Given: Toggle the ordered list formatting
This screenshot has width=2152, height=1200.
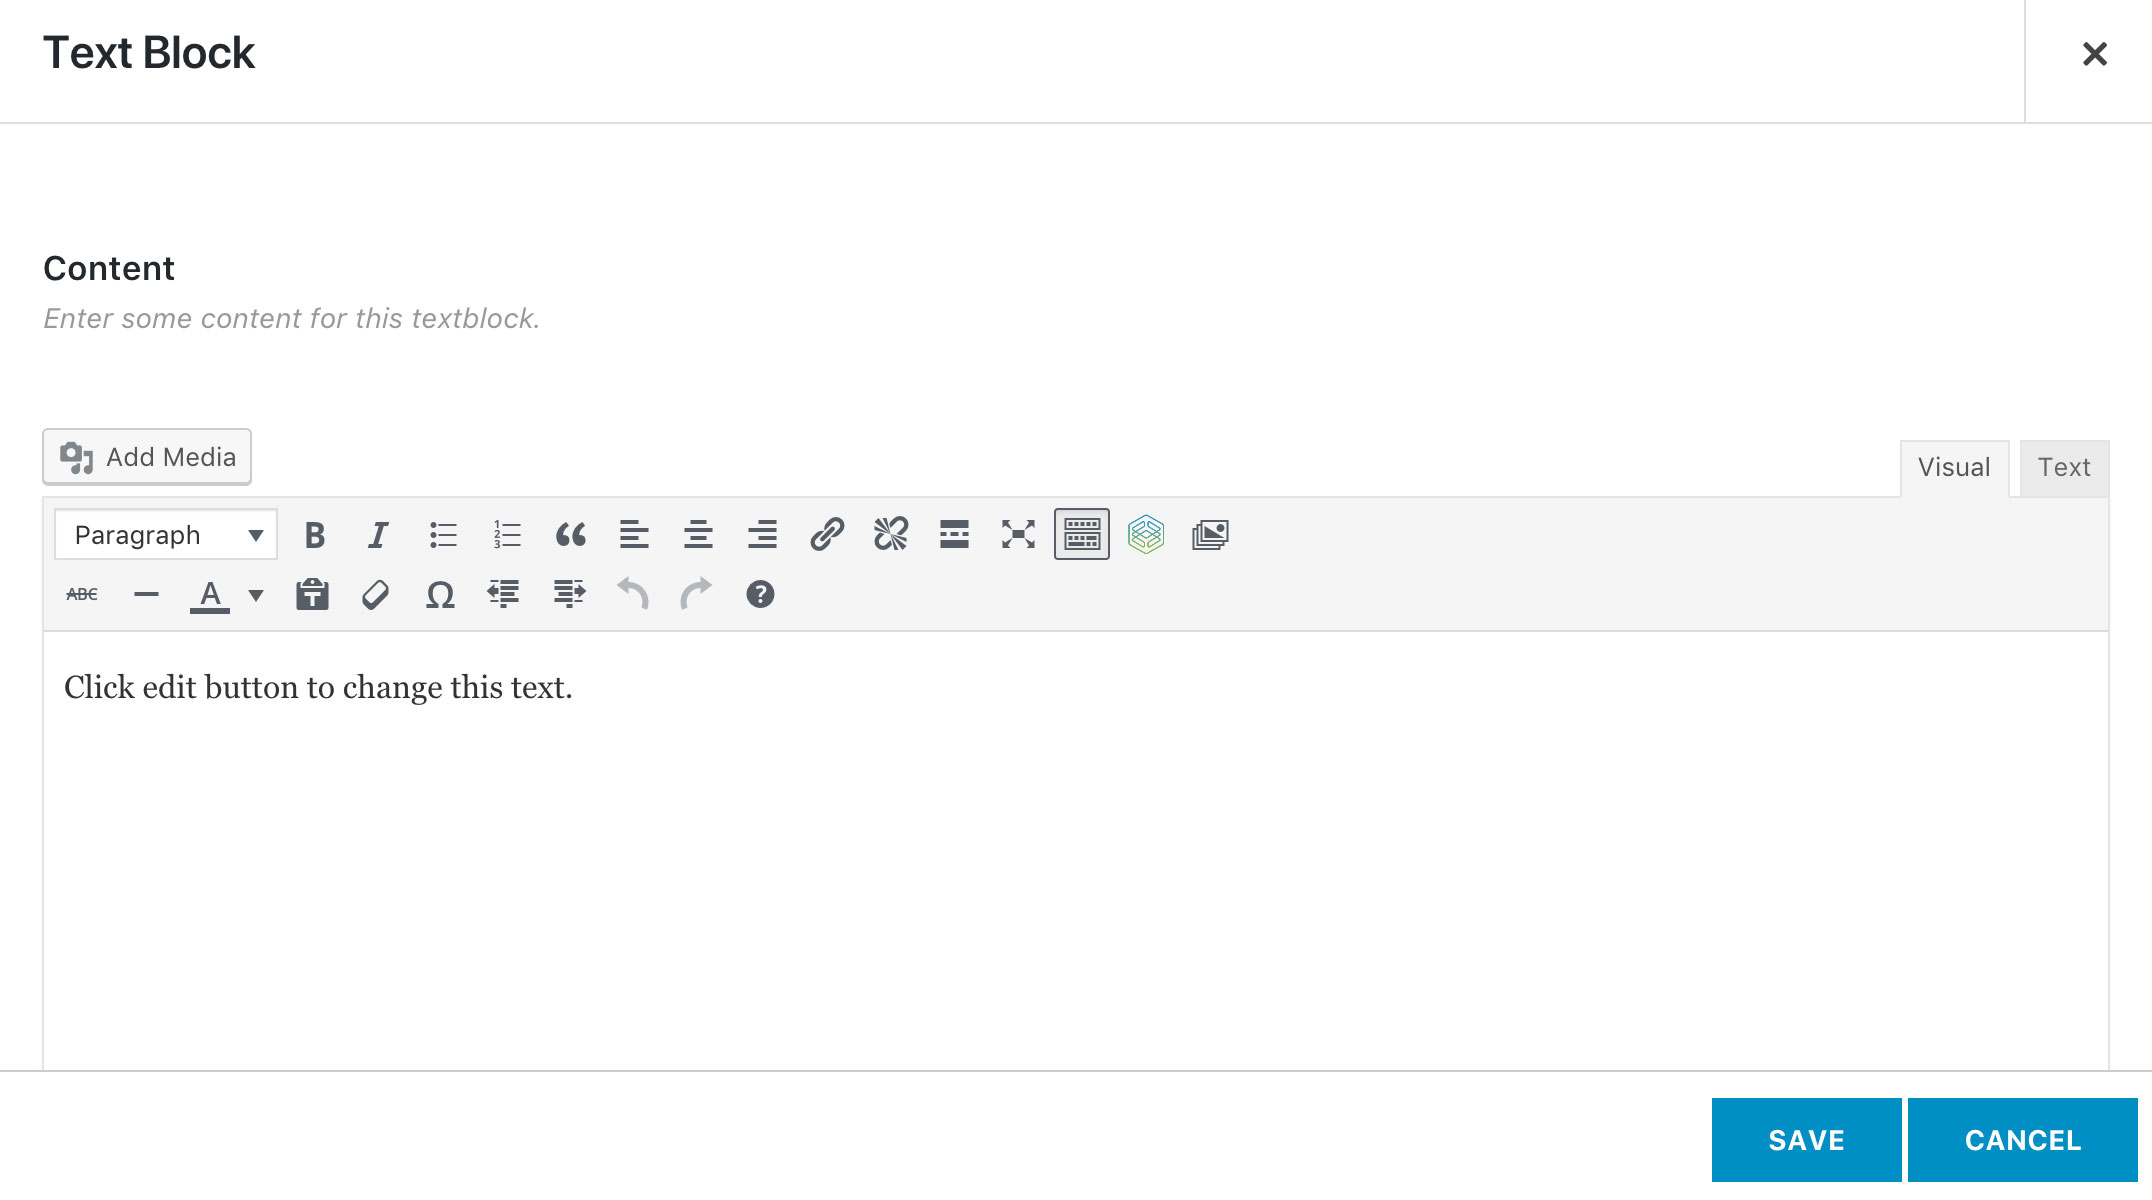Looking at the screenshot, I should click(x=507, y=533).
